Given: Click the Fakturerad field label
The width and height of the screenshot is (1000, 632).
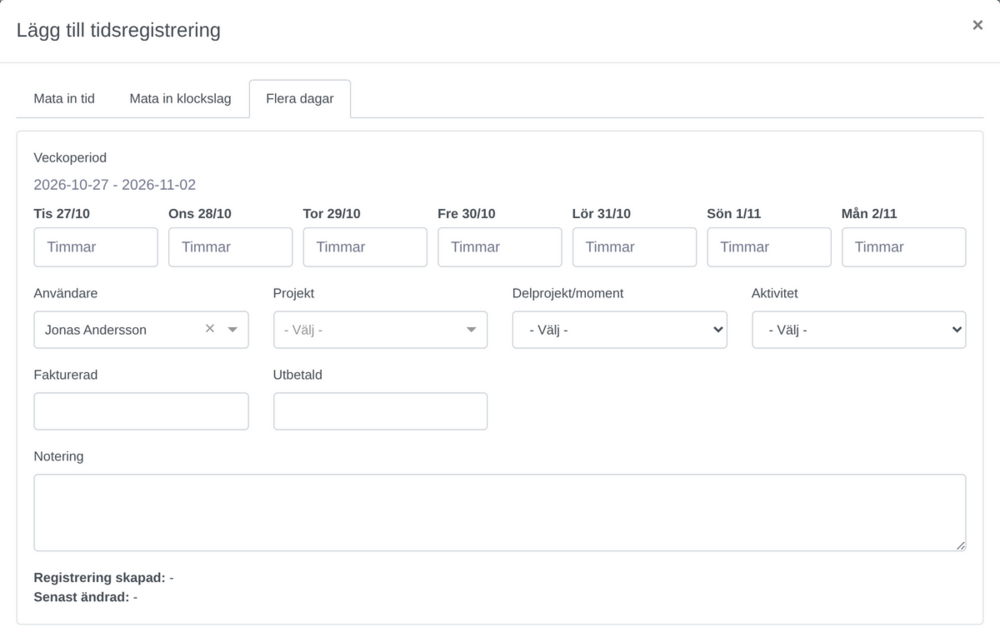Looking at the screenshot, I should (66, 375).
